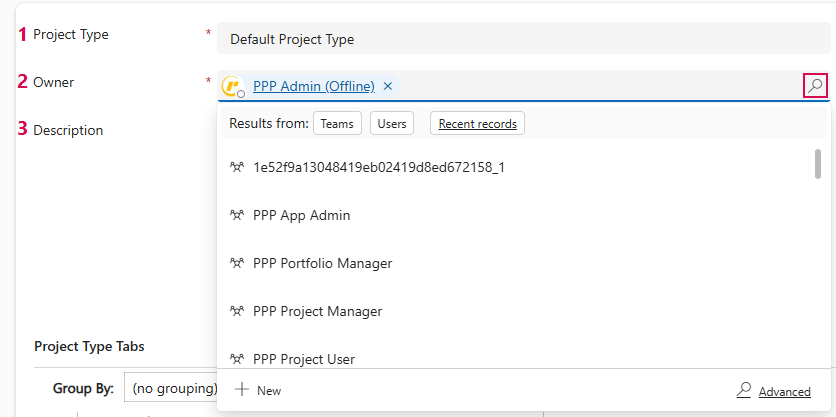Click the empty area of Owner input

pyautogui.click(x=600, y=86)
